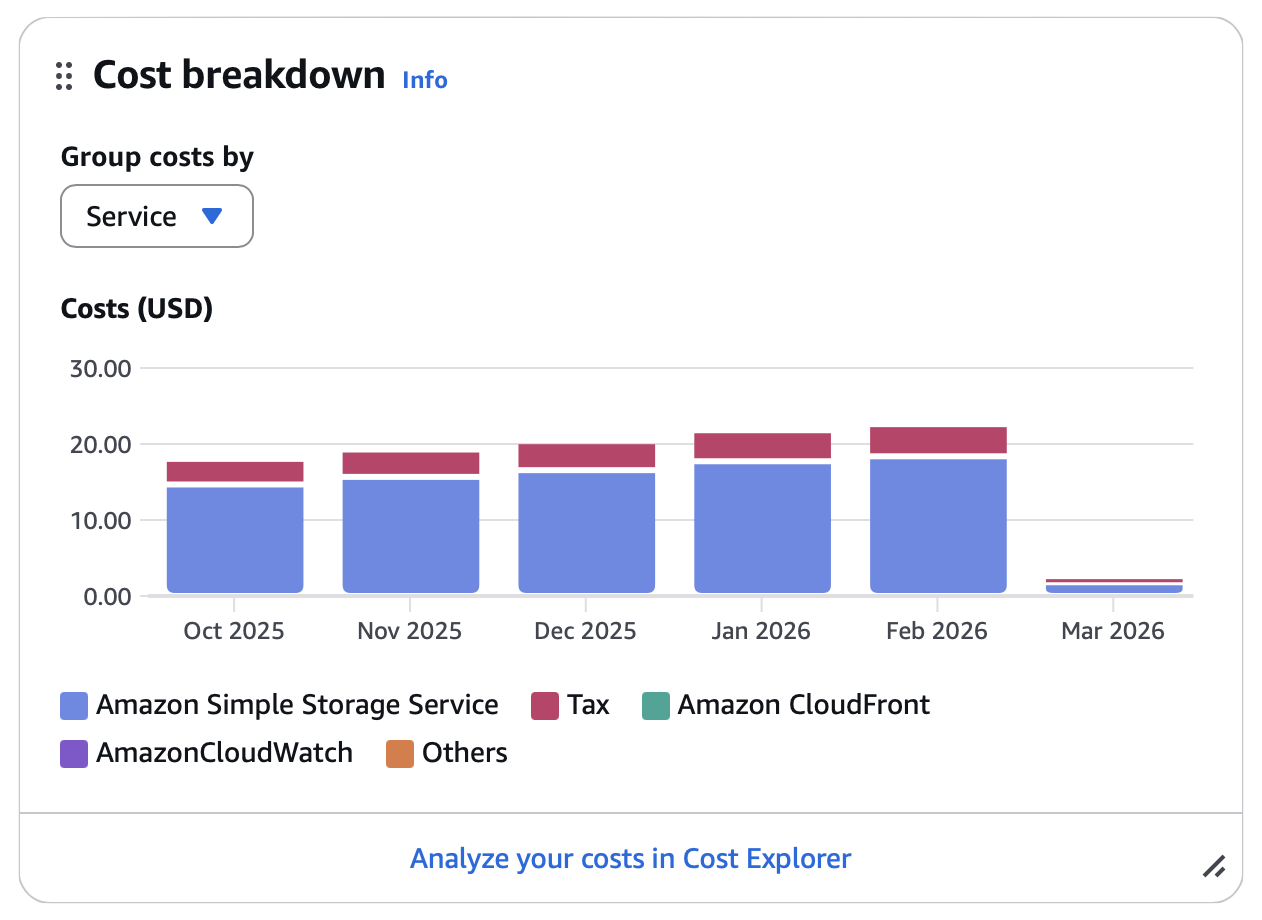This screenshot has height=920, width=1262.
Task: Open the Info link next to title
Action: (x=424, y=80)
